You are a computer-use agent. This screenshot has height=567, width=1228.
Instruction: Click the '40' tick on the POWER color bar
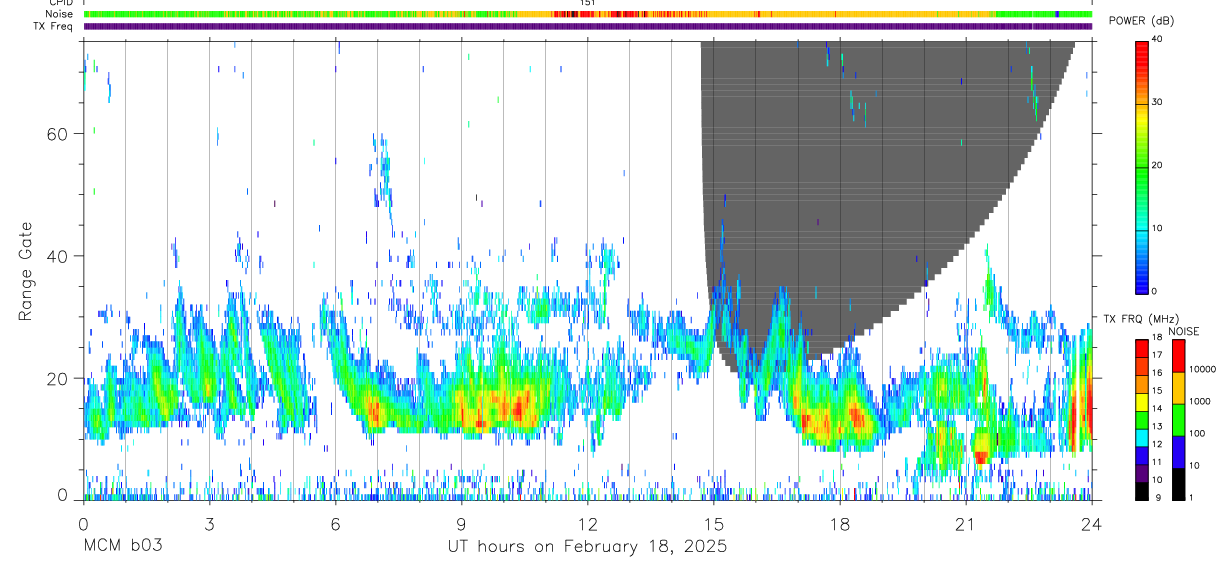click(x=1157, y=40)
